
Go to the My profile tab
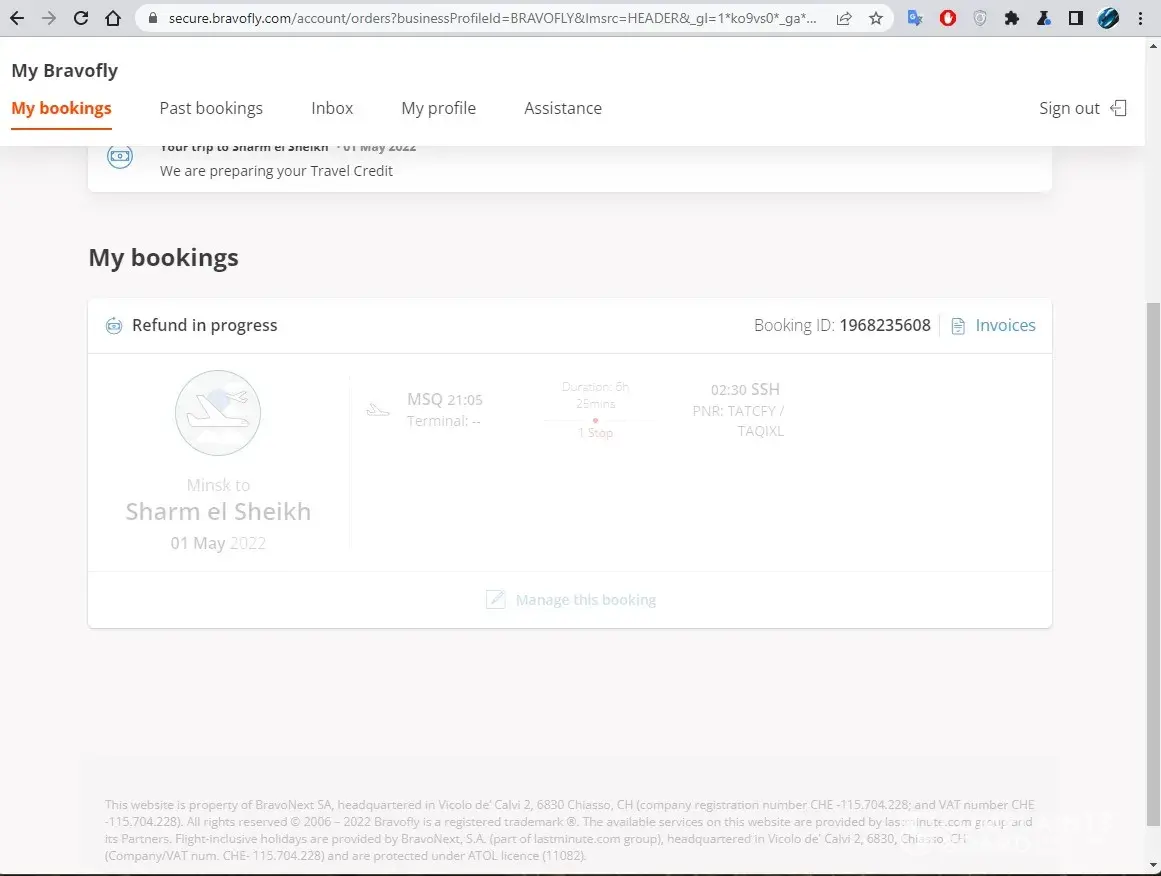pos(438,108)
